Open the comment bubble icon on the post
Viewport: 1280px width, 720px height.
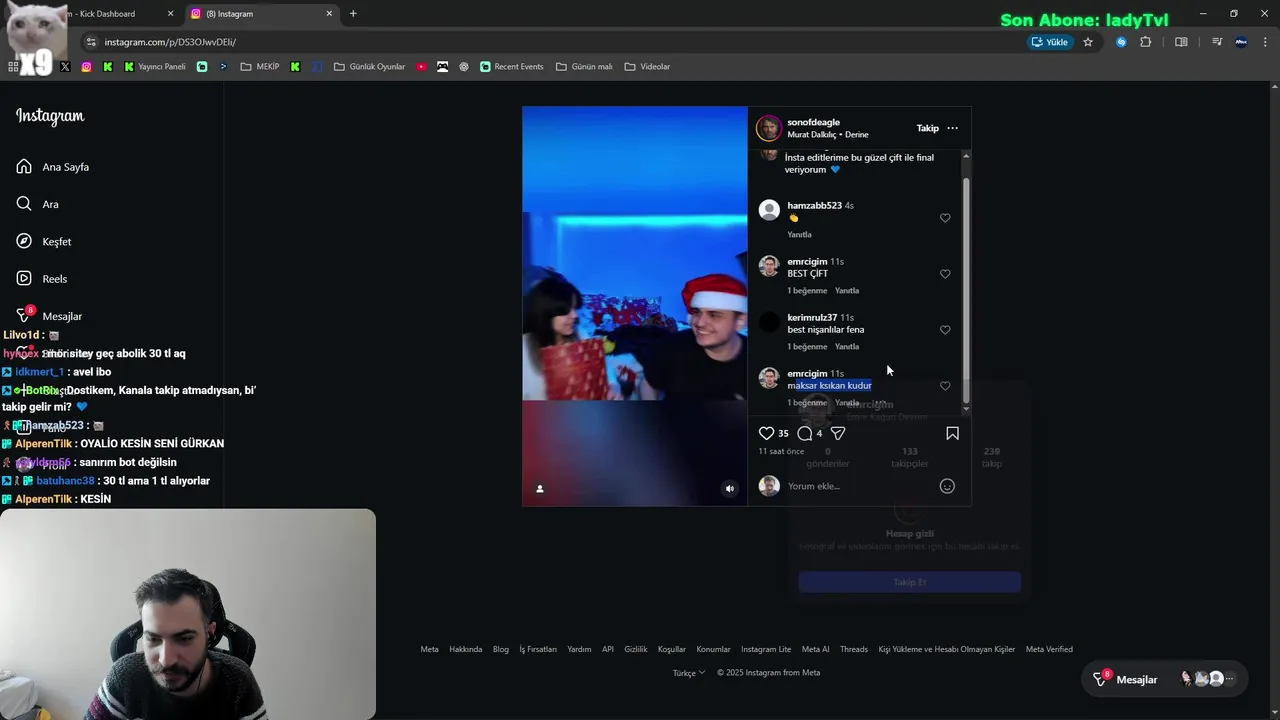pyautogui.click(x=805, y=433)
